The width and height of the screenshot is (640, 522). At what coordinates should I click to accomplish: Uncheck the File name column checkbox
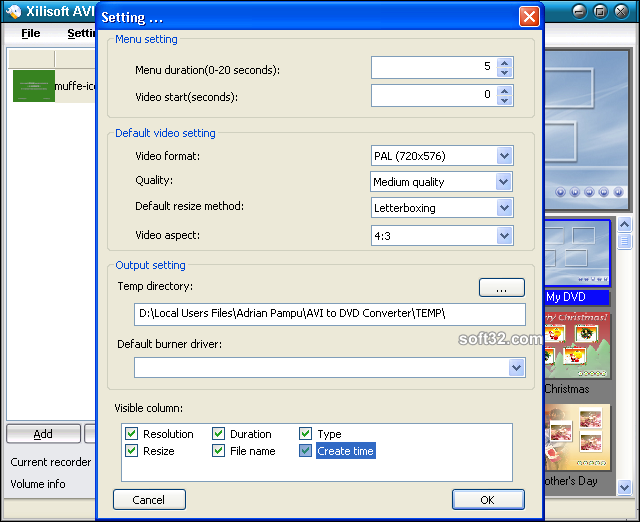click(x=218, y=451)
